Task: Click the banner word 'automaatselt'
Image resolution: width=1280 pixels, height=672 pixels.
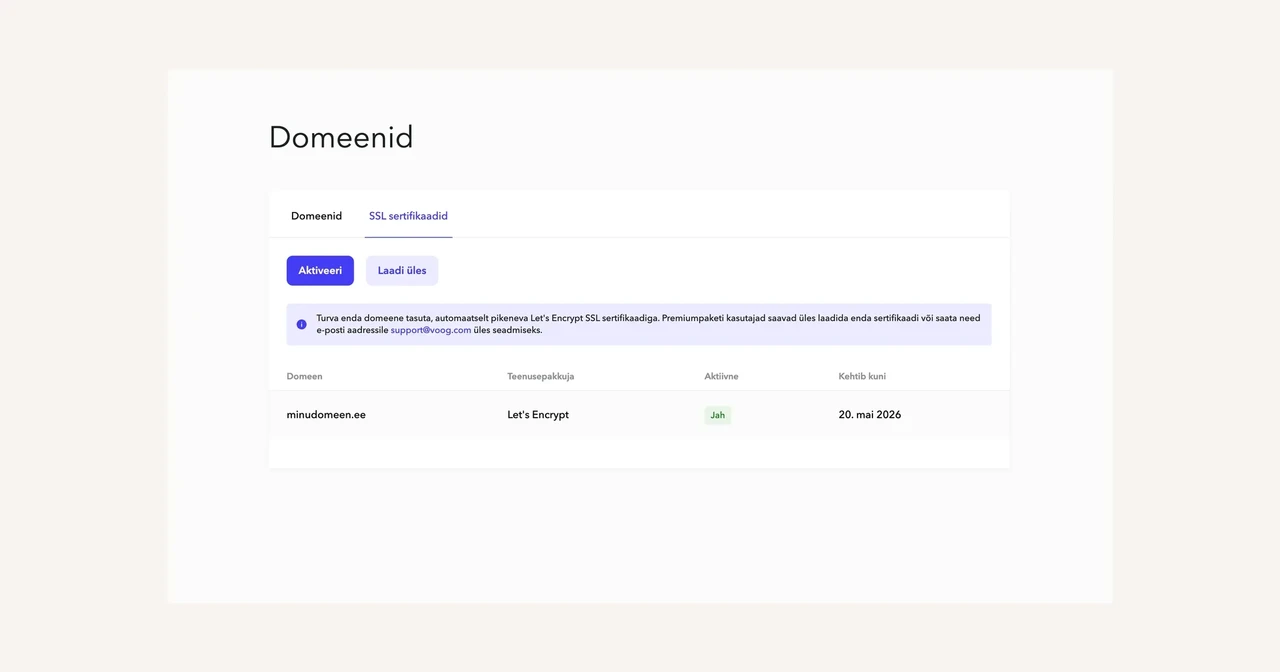Action: click(463, 318)
